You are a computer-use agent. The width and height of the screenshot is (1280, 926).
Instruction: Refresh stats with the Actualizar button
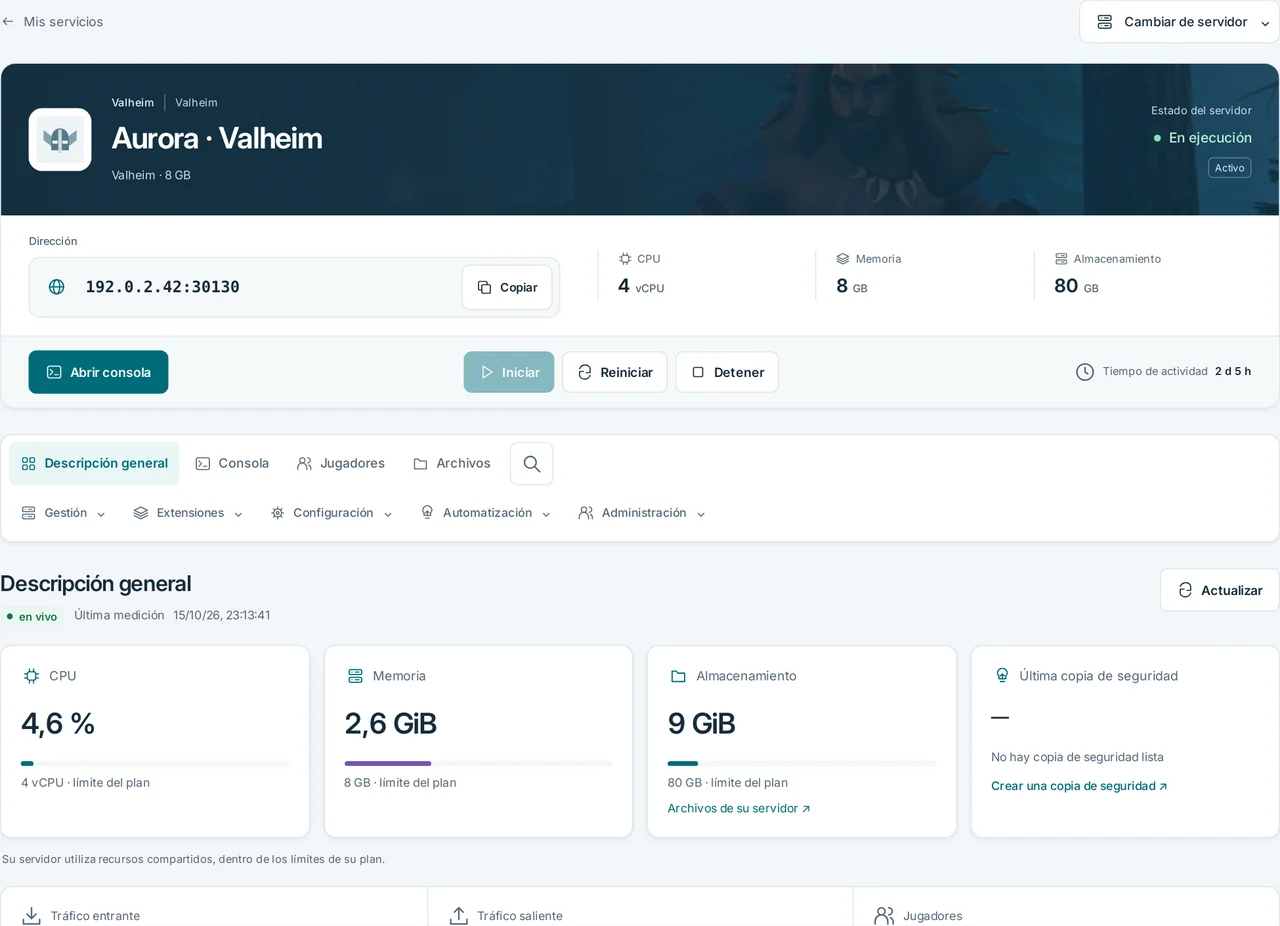1220,590
